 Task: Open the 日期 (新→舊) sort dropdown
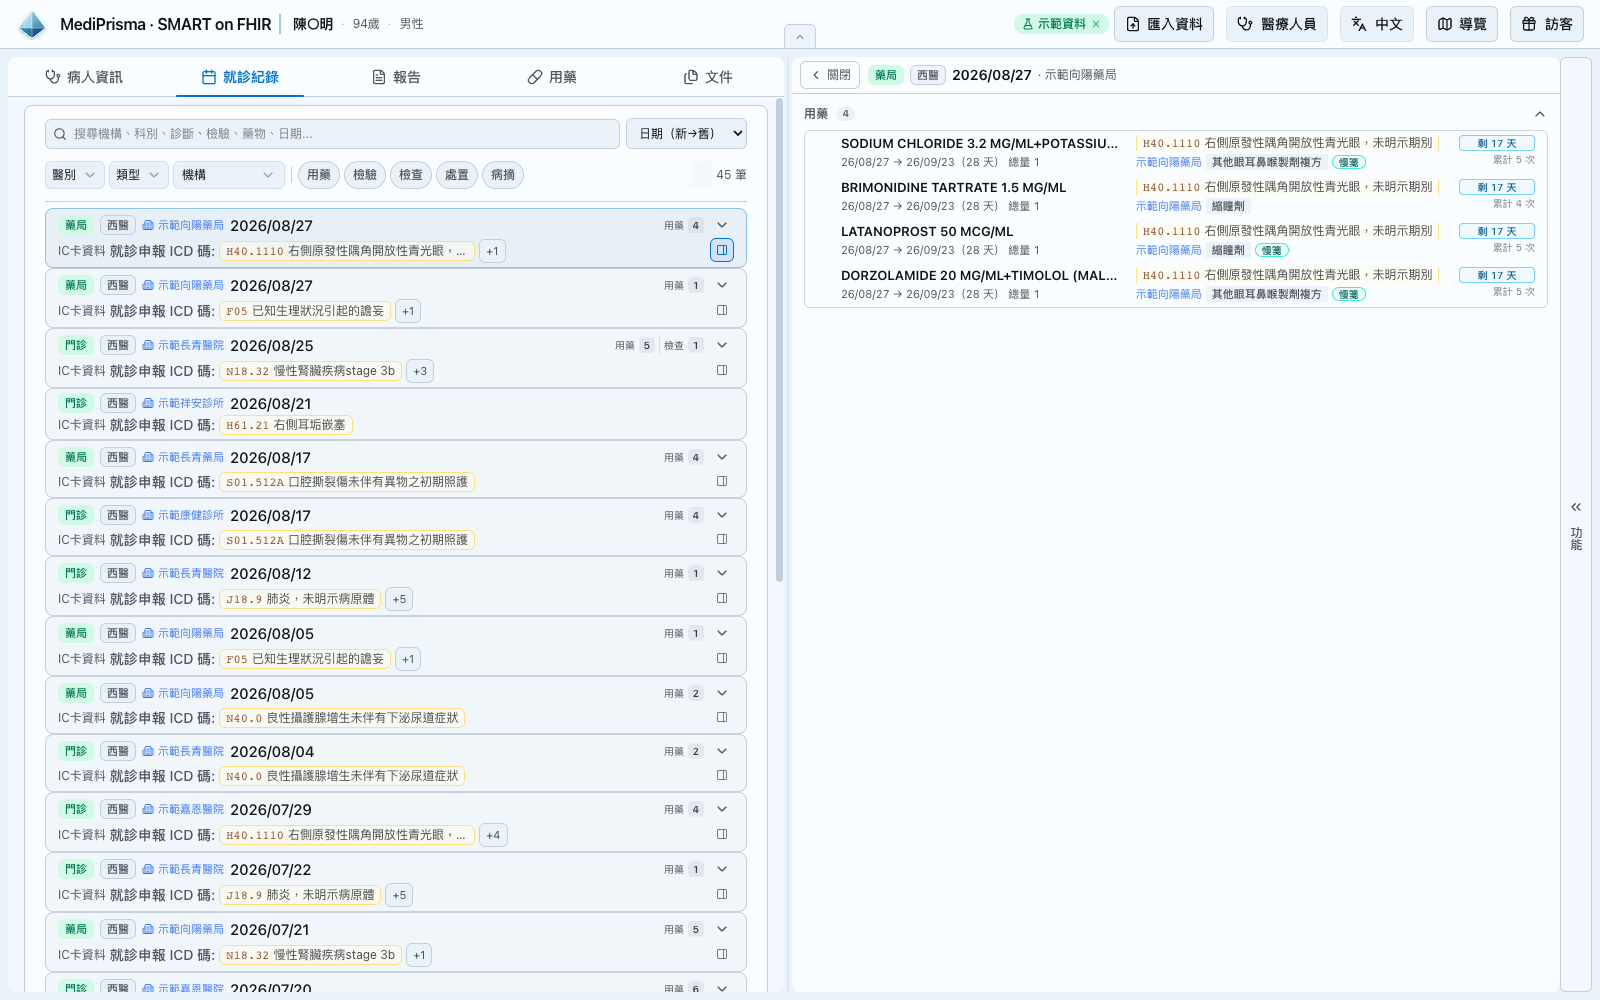click(x=686, y=134)
